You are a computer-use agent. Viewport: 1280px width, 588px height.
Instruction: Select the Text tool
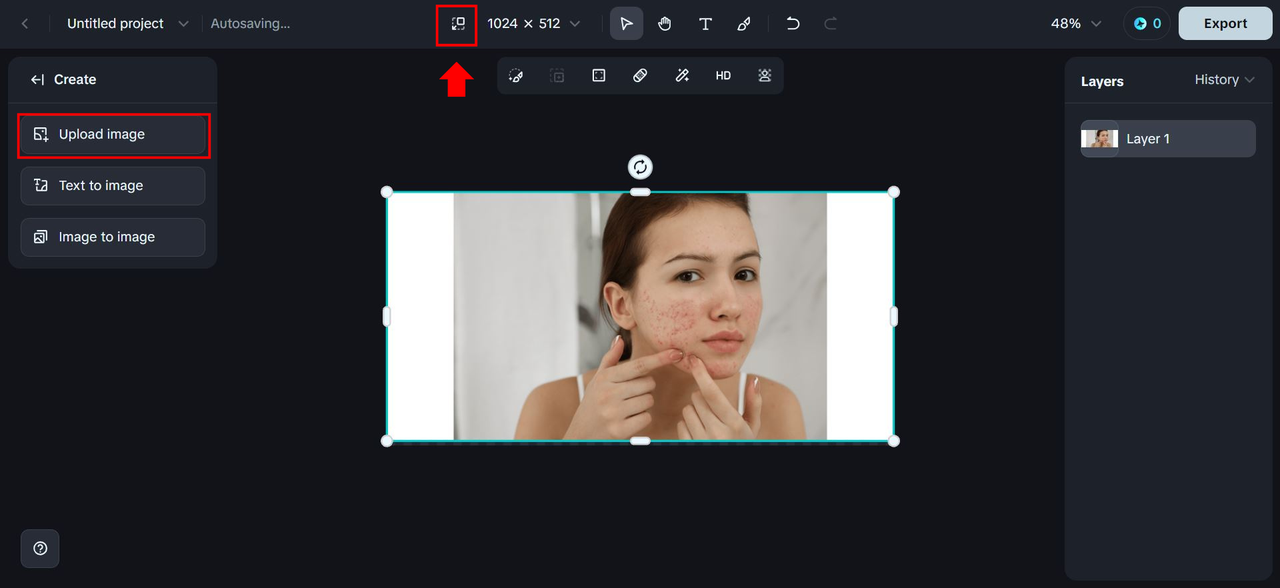705,23
